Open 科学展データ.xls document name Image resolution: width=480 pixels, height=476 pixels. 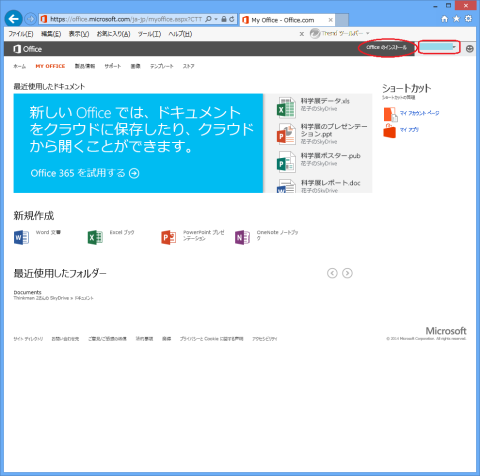[x=325, y=101]
